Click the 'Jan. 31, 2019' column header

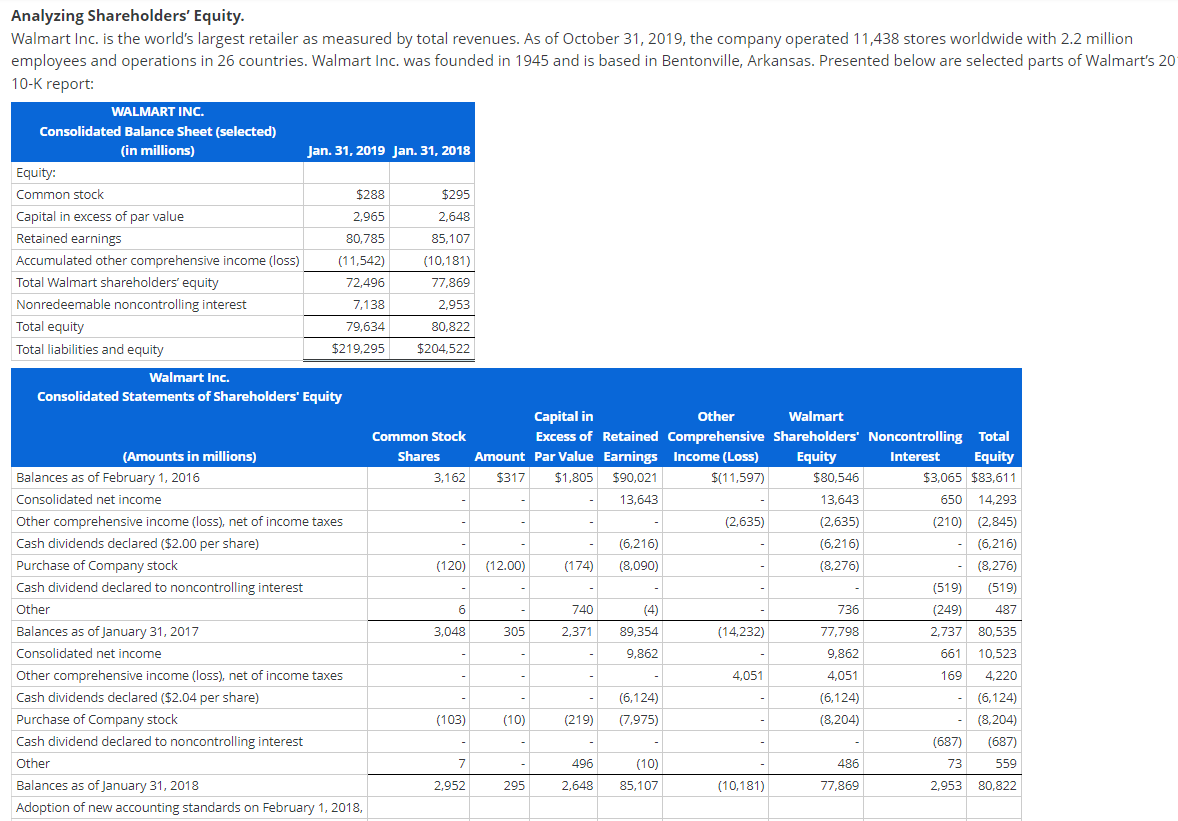coord(346,150)
